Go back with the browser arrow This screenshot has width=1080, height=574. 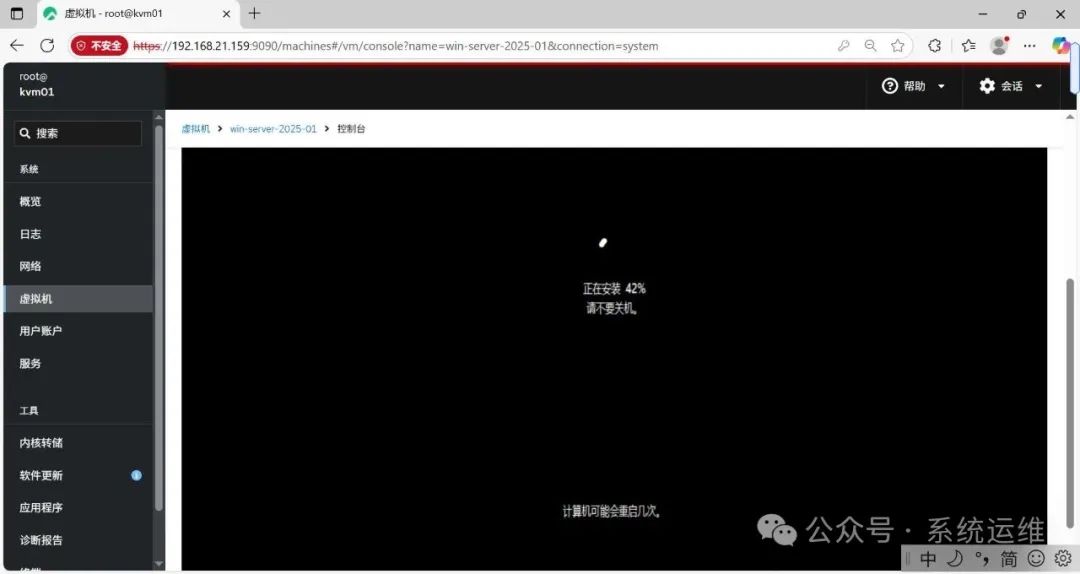[17, 45]
